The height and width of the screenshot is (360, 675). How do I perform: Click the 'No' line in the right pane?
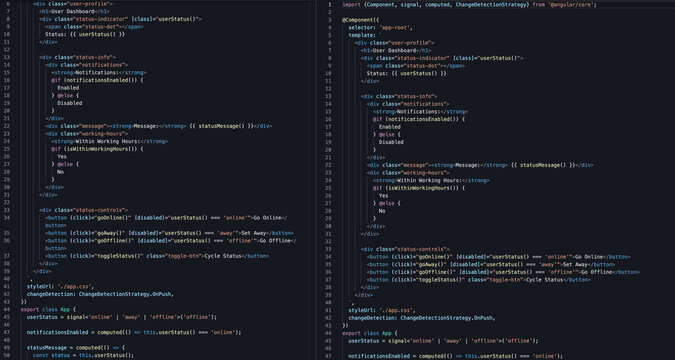pos(382,211)
